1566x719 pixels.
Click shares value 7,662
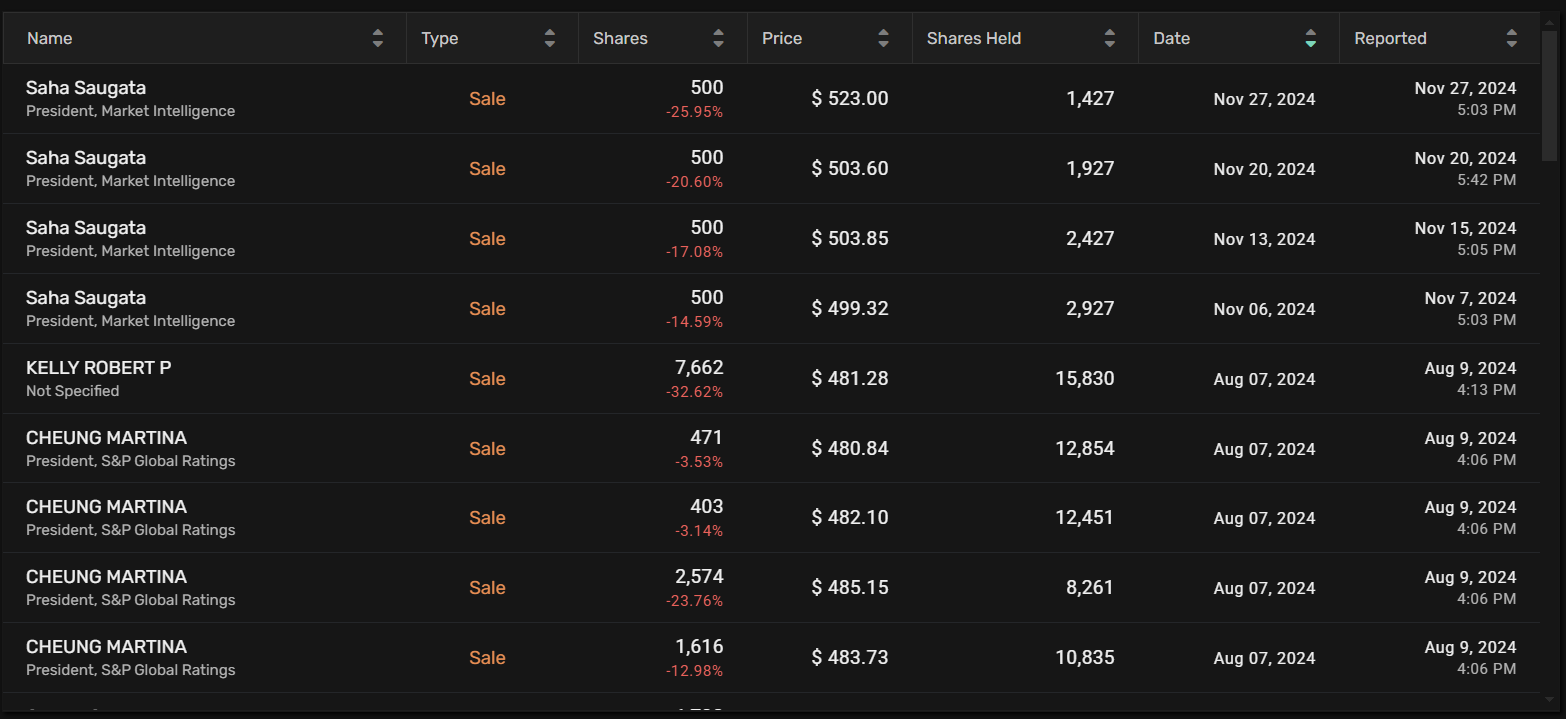699,368
